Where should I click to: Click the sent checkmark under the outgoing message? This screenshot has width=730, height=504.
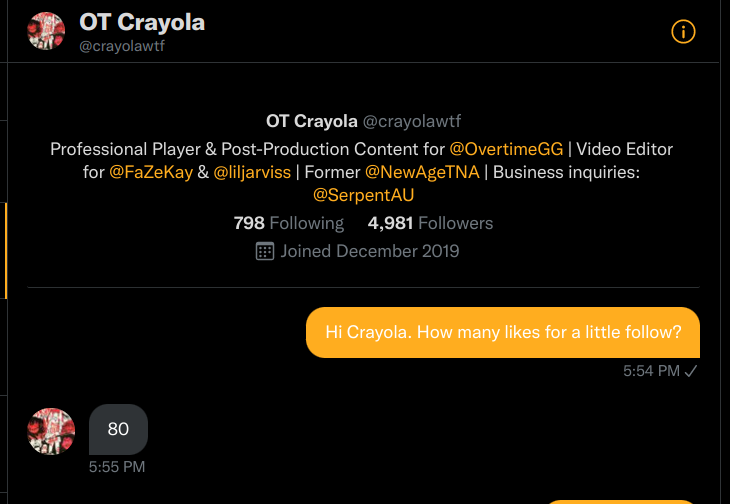(691, 371)
